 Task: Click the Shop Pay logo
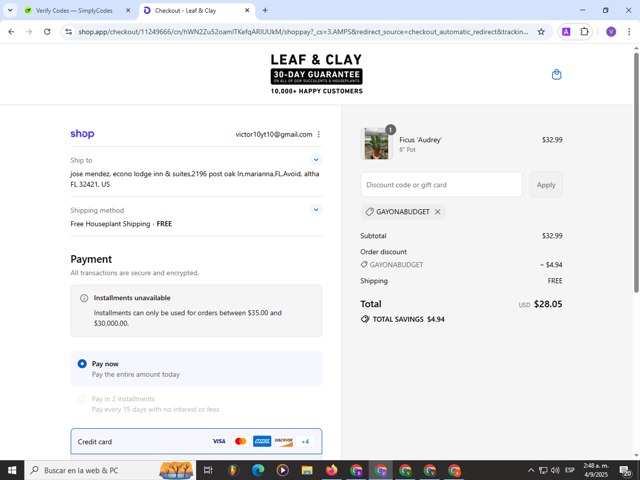point(82,134)
